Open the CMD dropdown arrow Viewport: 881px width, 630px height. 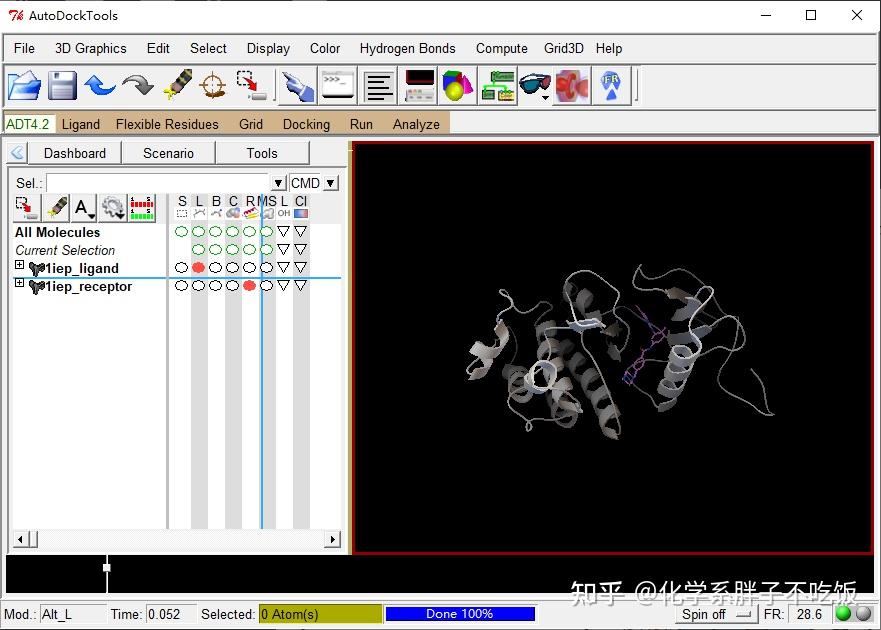point(331,183)
